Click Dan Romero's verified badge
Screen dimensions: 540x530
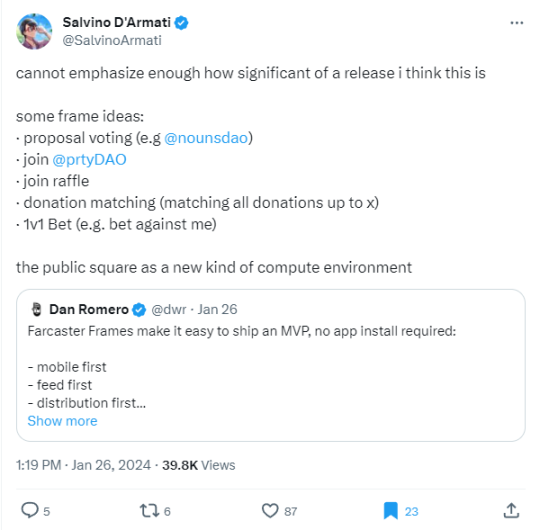tap(139, 310)
